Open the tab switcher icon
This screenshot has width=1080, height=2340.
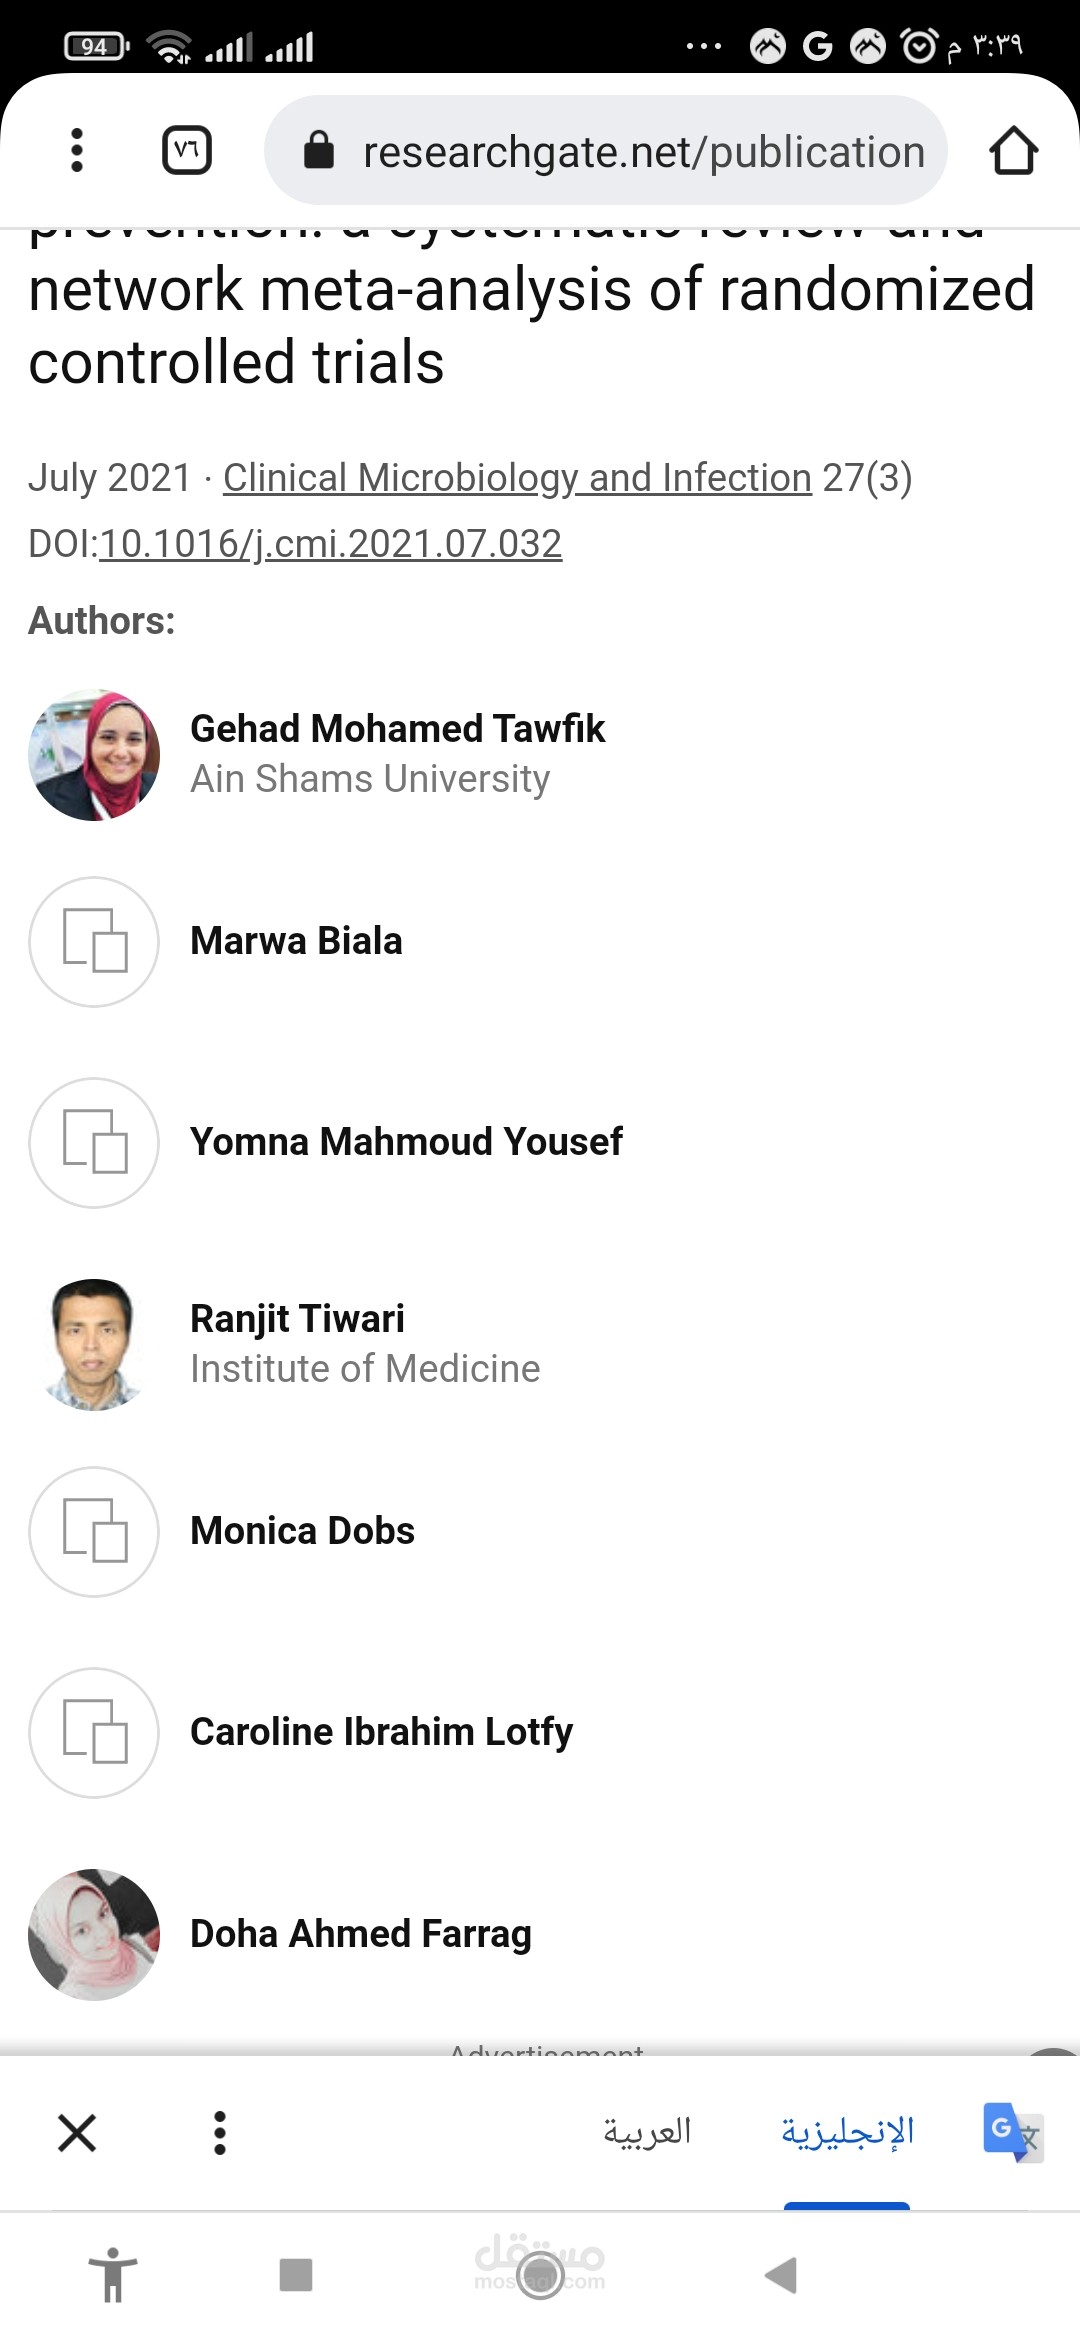click(187, 151)
